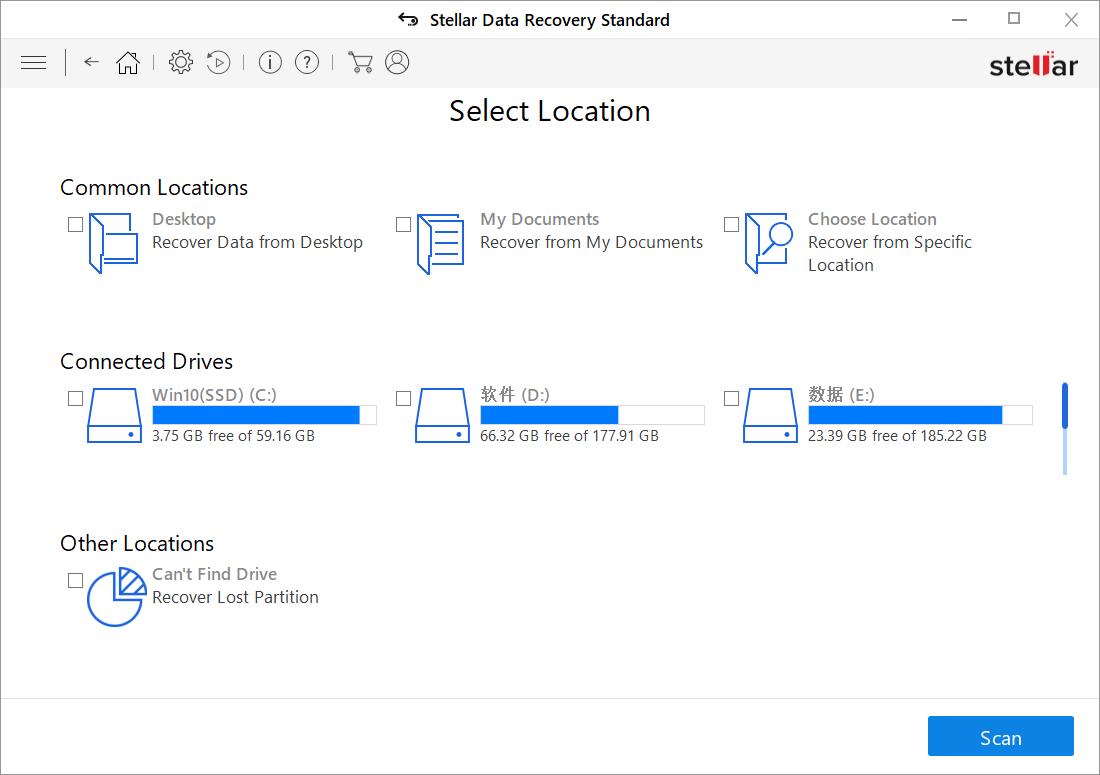The width and height of the screenshot is (1100, 775).
Task: Click '3.75 GB free of 59.16 GB'
Action: coord(233,436)
